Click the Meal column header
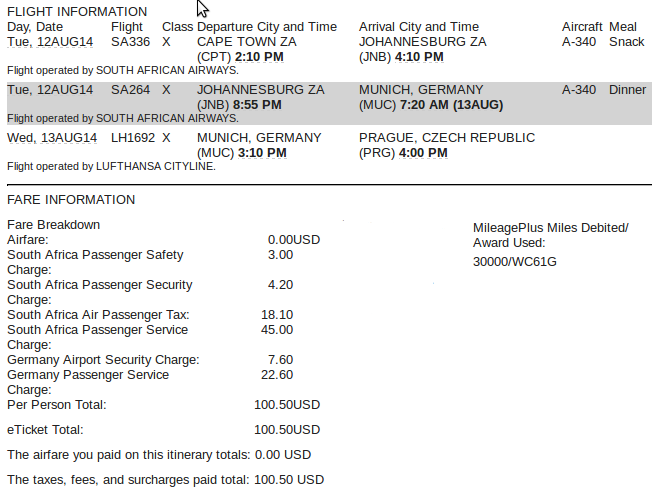This screenshot has width=660, height=493. pyautogui.click(x=623, y=27)
